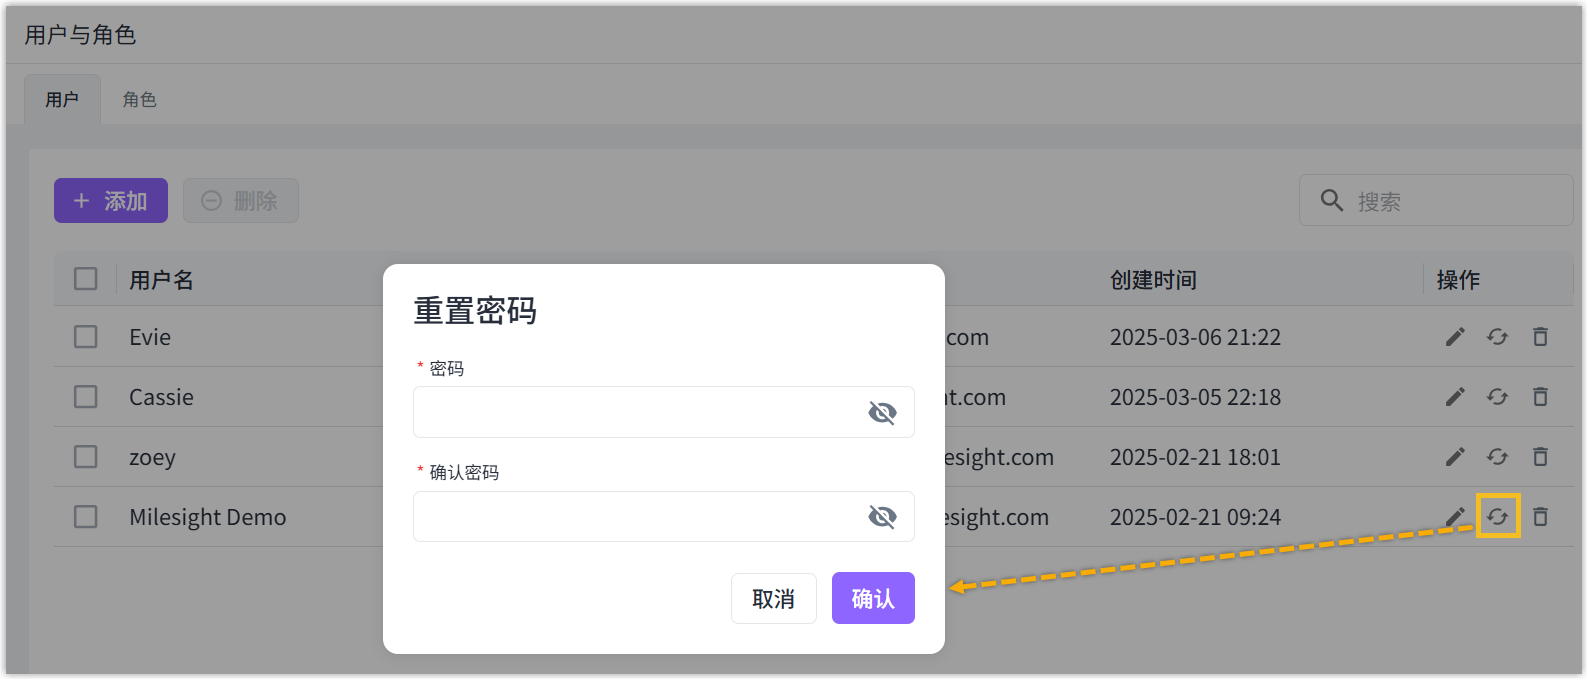The image size is (1588, 680).
Task: Delete Milesight Demo via trash icon
Action: (x=1540, y=516)
